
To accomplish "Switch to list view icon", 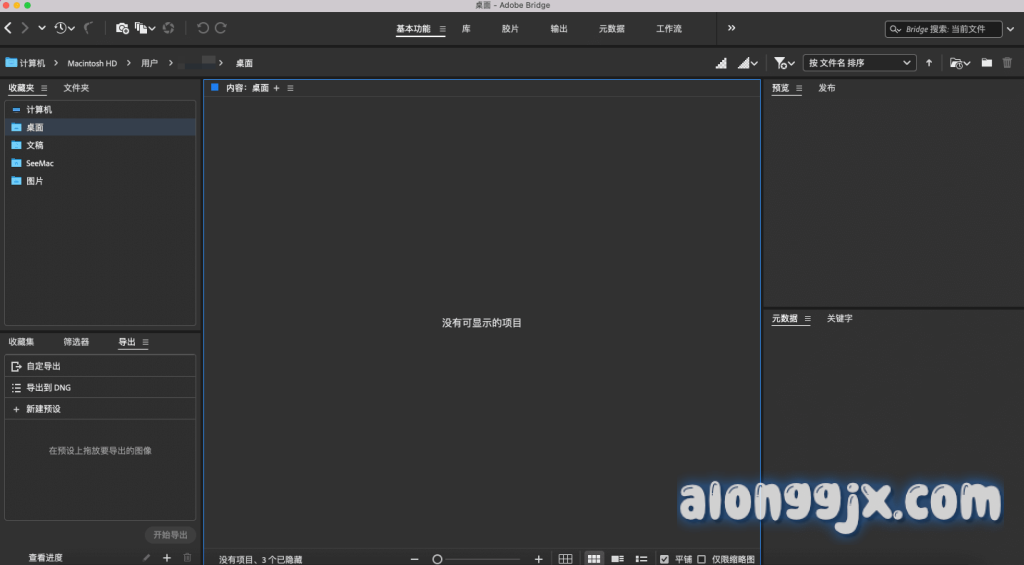I will click(642, 559).
